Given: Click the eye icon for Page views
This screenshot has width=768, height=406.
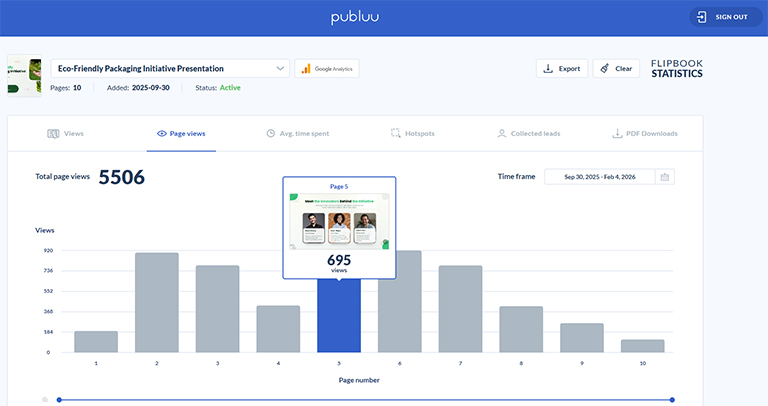Looking at the screenshot, I should coord(162,134).
